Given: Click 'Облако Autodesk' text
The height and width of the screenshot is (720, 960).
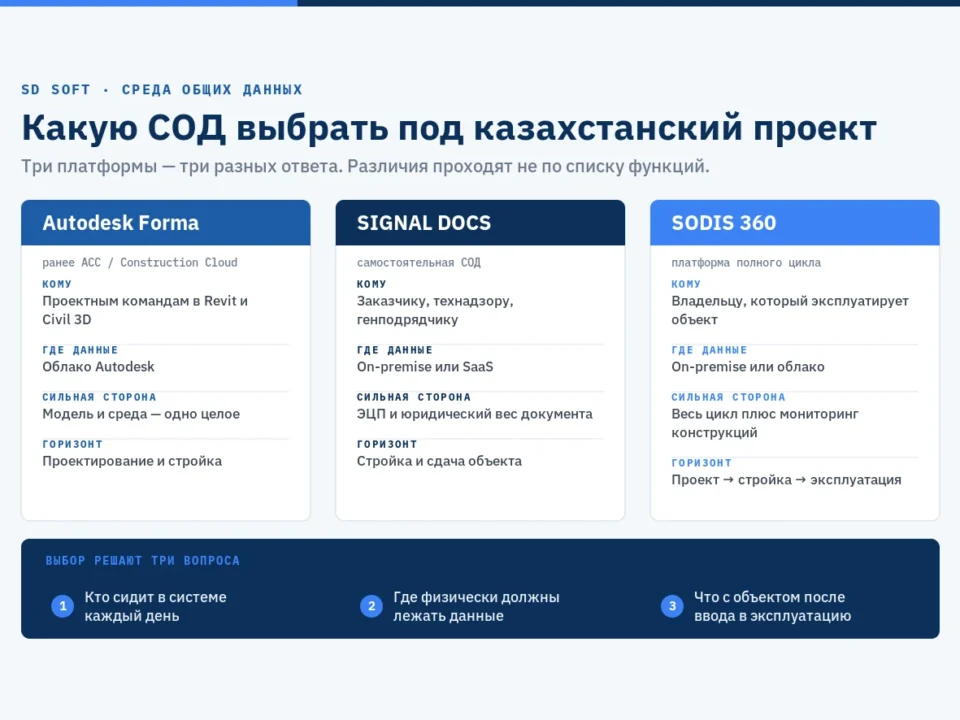Looking at the screenshot, I should 98,367.
